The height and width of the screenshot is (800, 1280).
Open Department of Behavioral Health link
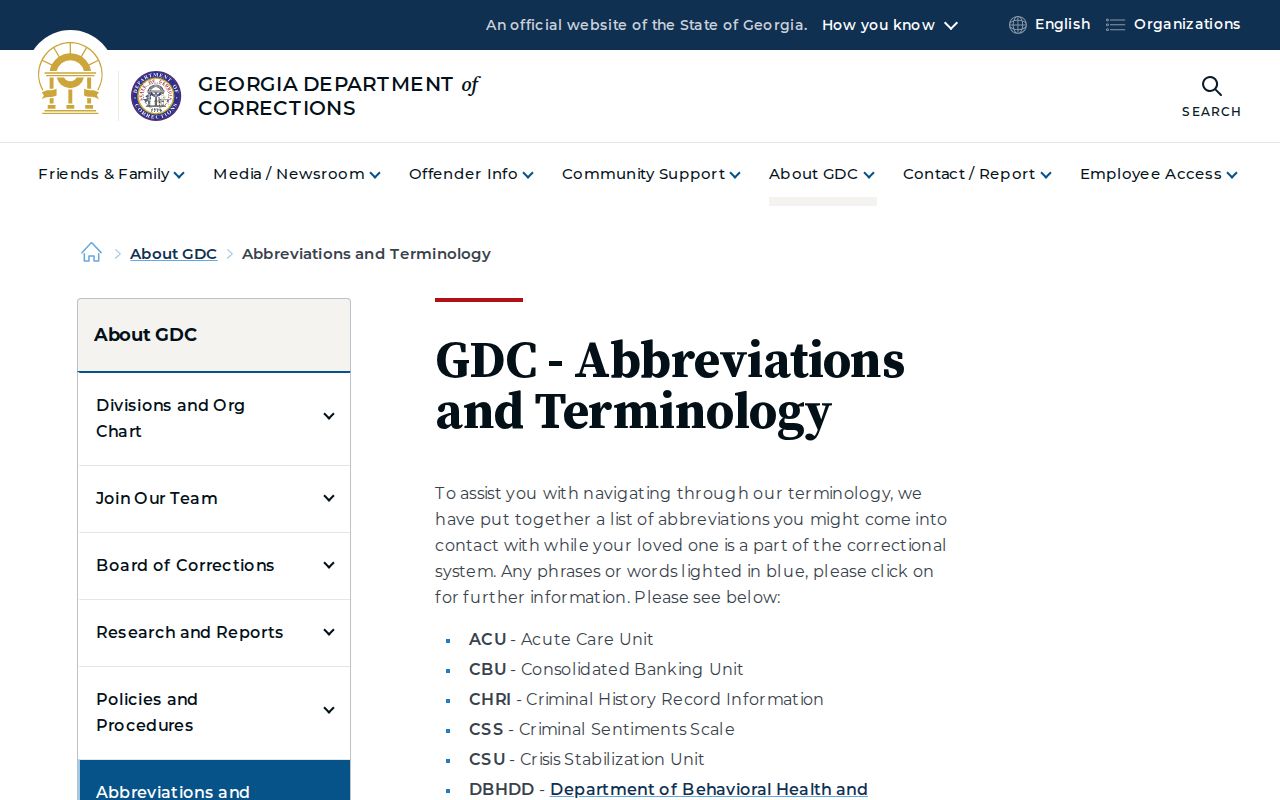click(x=708, y=789)
